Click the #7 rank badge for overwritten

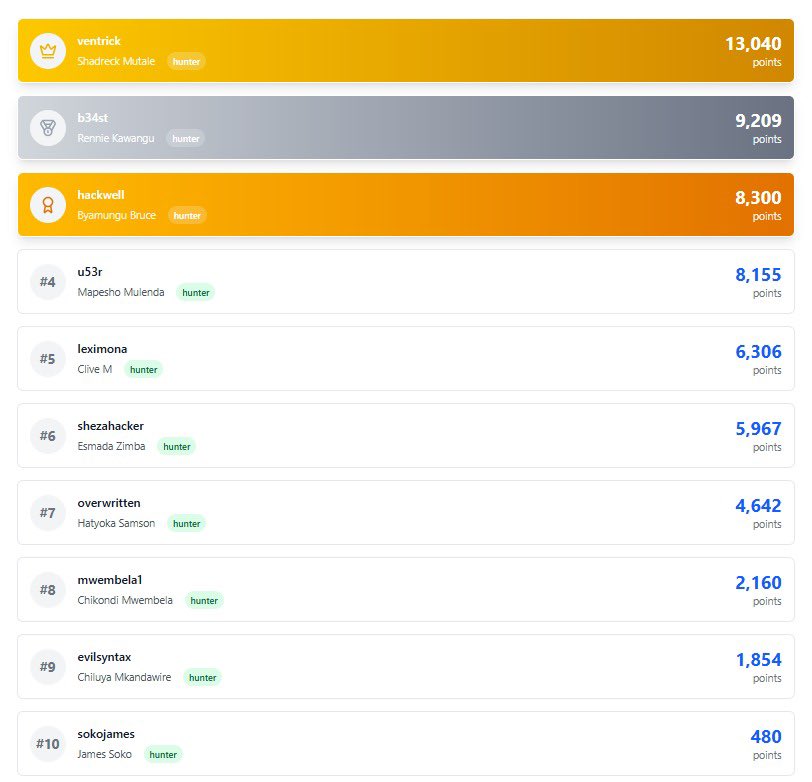[x=47, y=512]
